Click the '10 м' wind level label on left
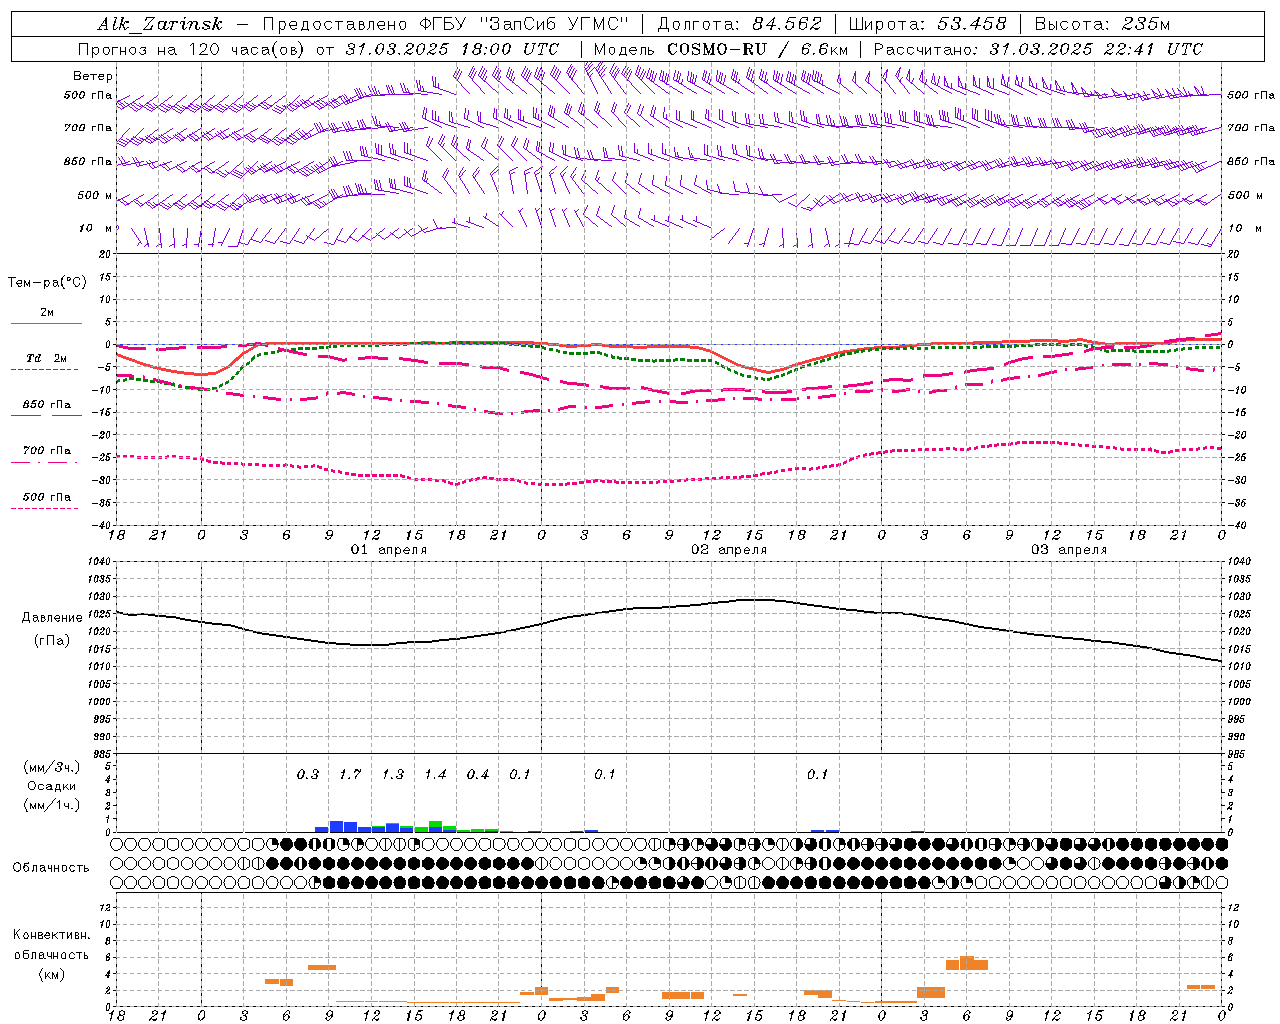Screen dimensions: 1280x1024 coord(95,228)
